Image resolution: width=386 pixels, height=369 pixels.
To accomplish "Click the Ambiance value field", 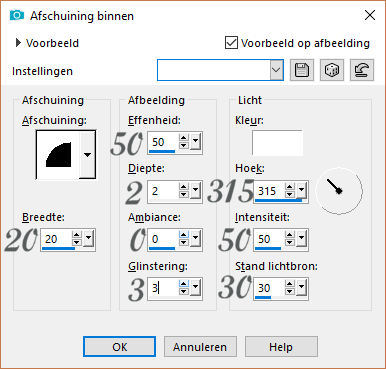I will [x=163, y=239].
